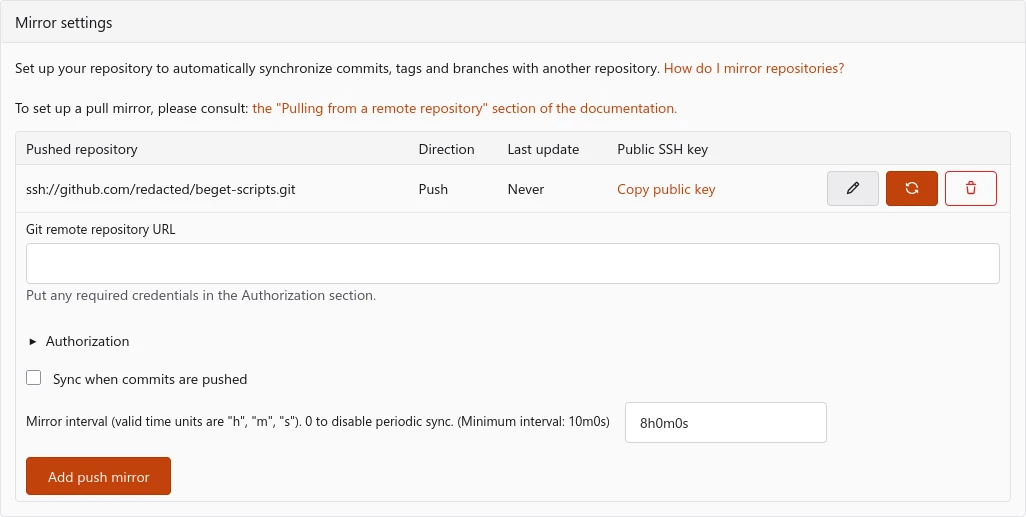Click the Mirror settings panel header

[64, 23]
